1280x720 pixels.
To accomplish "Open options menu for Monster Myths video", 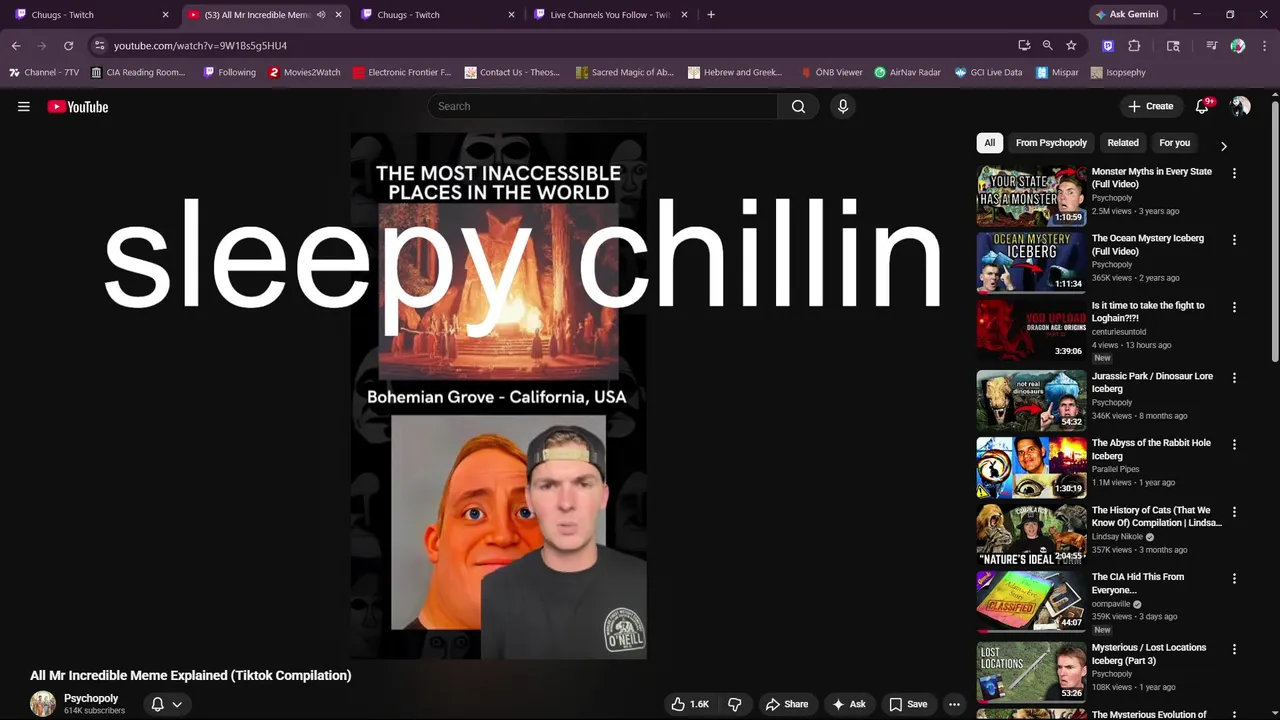I will click(1234, 173).
